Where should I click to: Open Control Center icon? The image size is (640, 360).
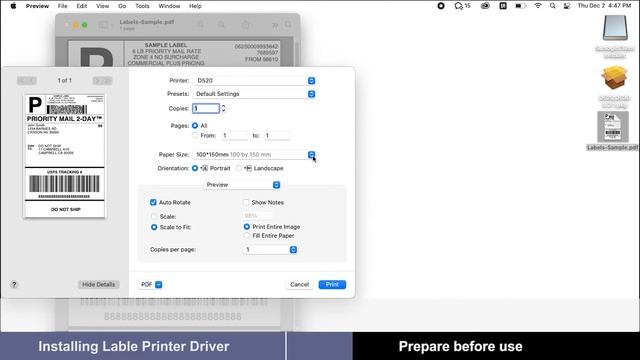[567, 6]
